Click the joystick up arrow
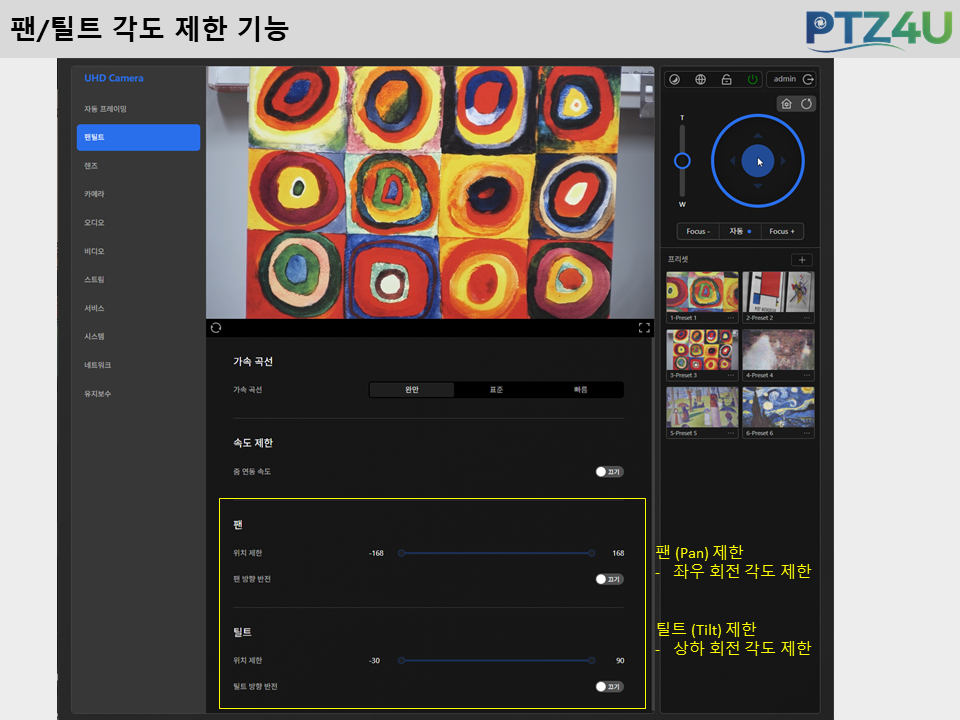 click(x=758, y=136)
